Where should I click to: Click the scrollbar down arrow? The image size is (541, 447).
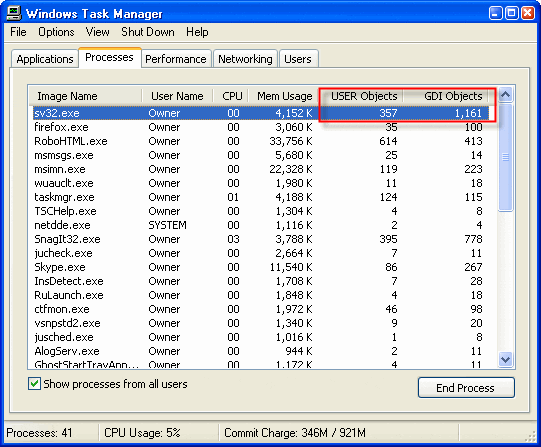tap(505, 360)
